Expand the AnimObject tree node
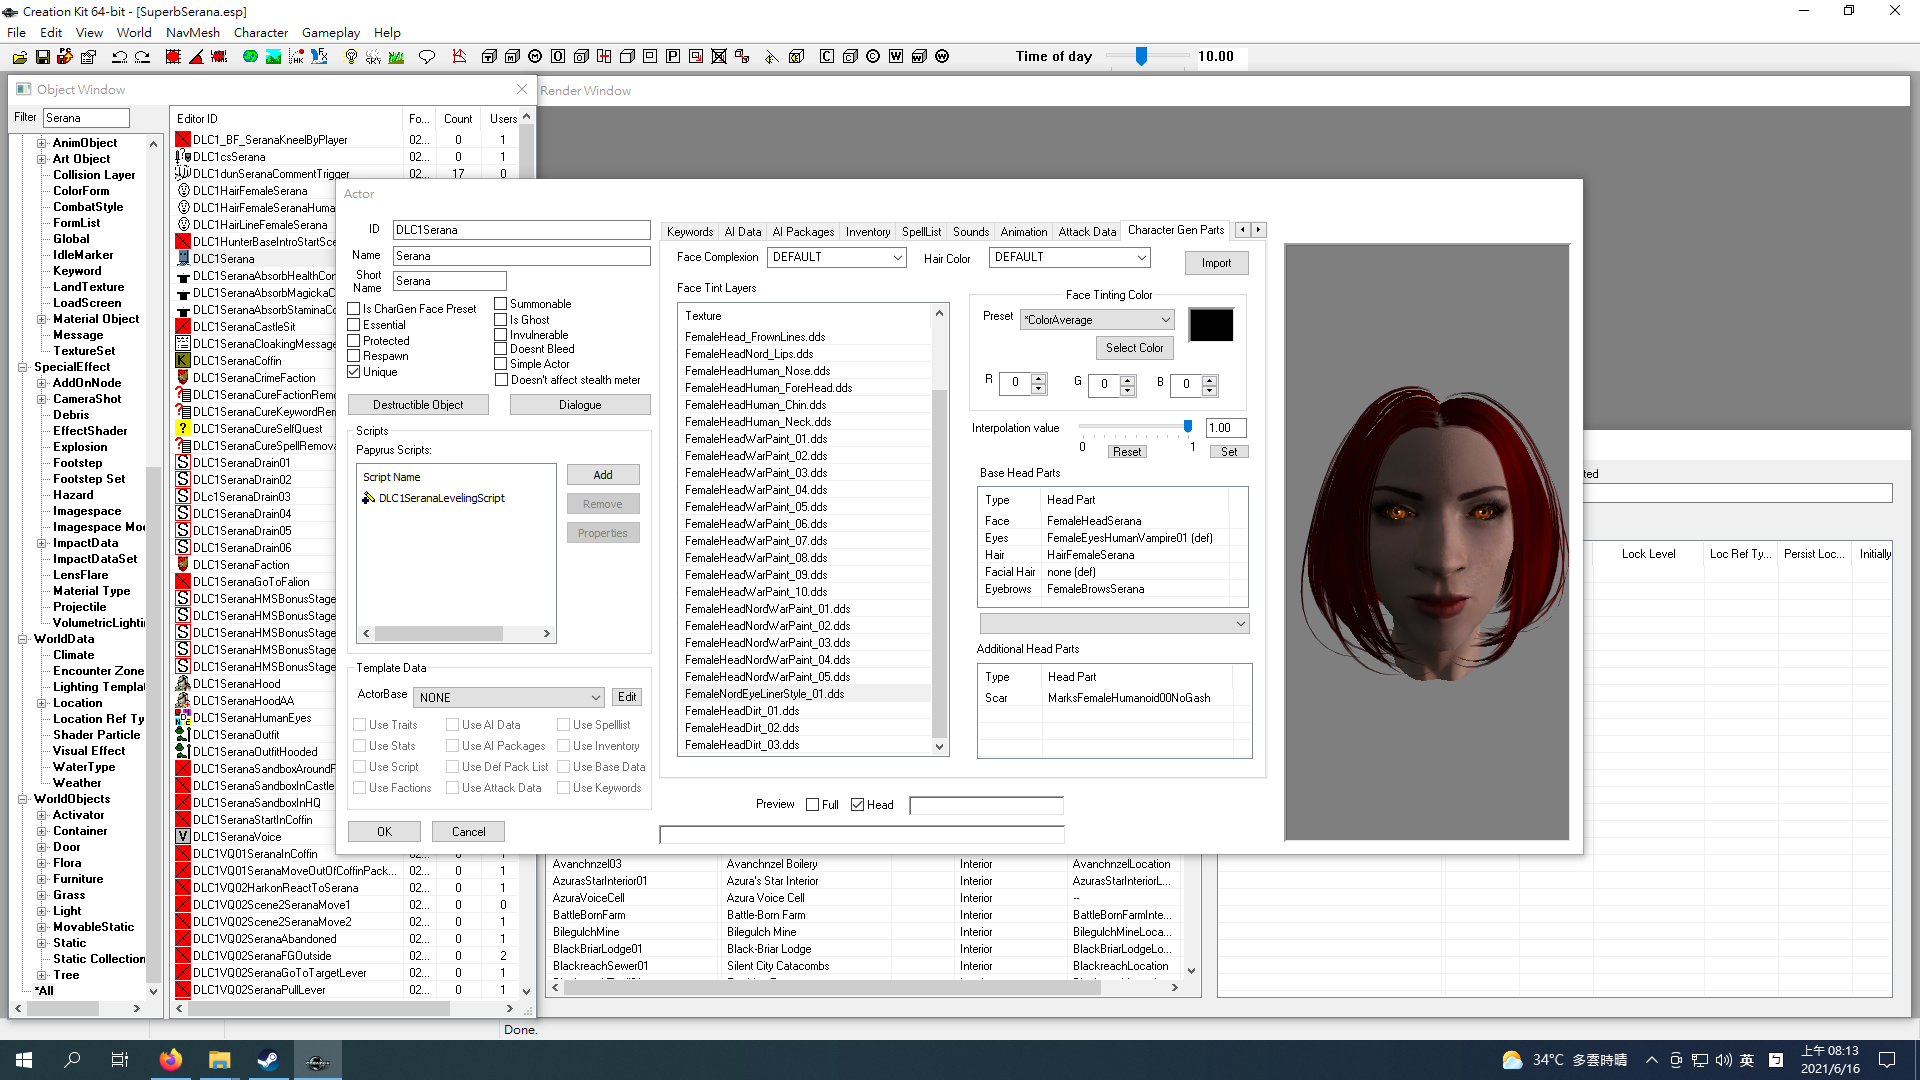This screenshot has height=1080, width=1920. pyautogui.click(x=42, y=143)
